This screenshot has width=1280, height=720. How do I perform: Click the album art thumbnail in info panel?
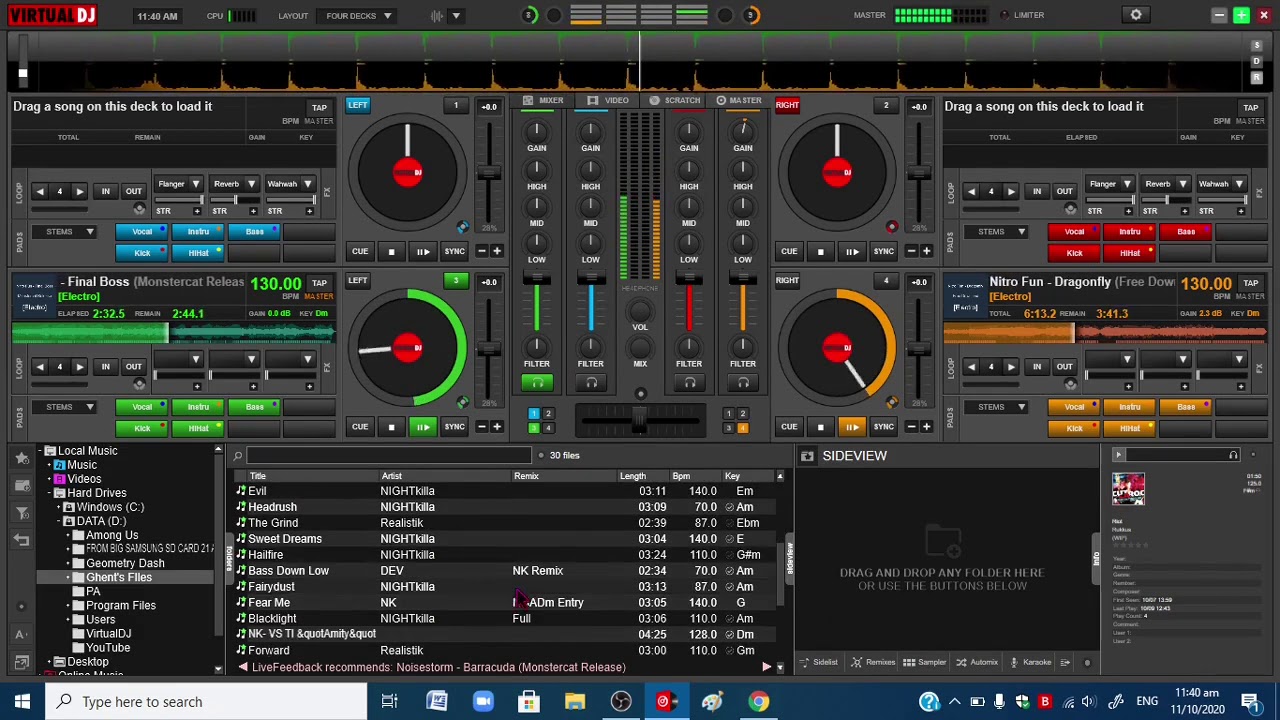pyautogui.click(x=1128, y=488)
